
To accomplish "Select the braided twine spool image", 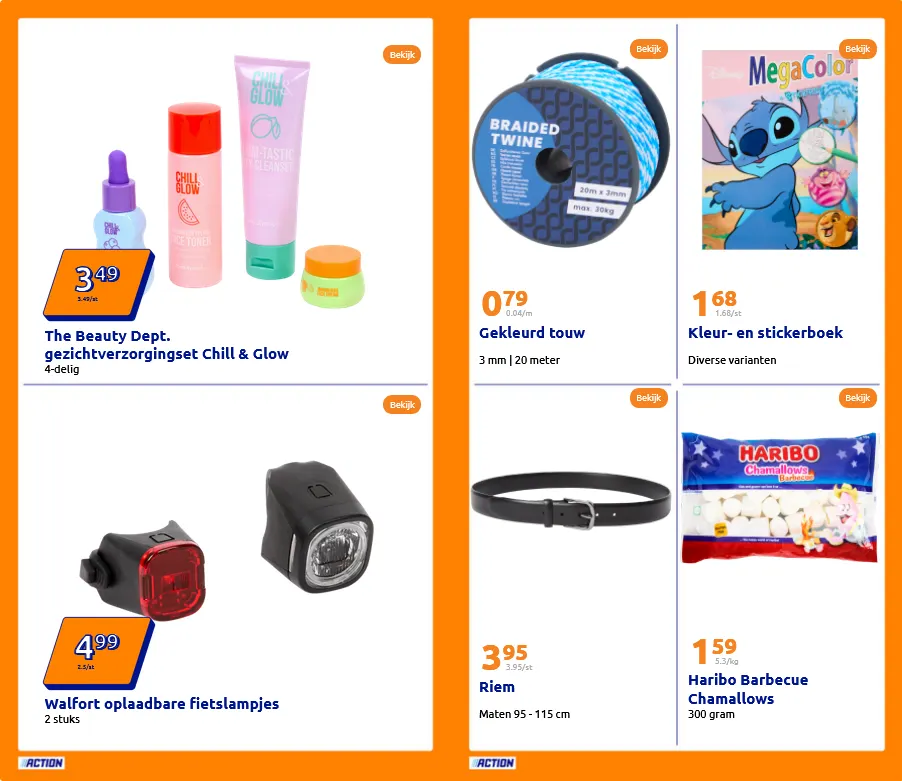I will [571, 151].
